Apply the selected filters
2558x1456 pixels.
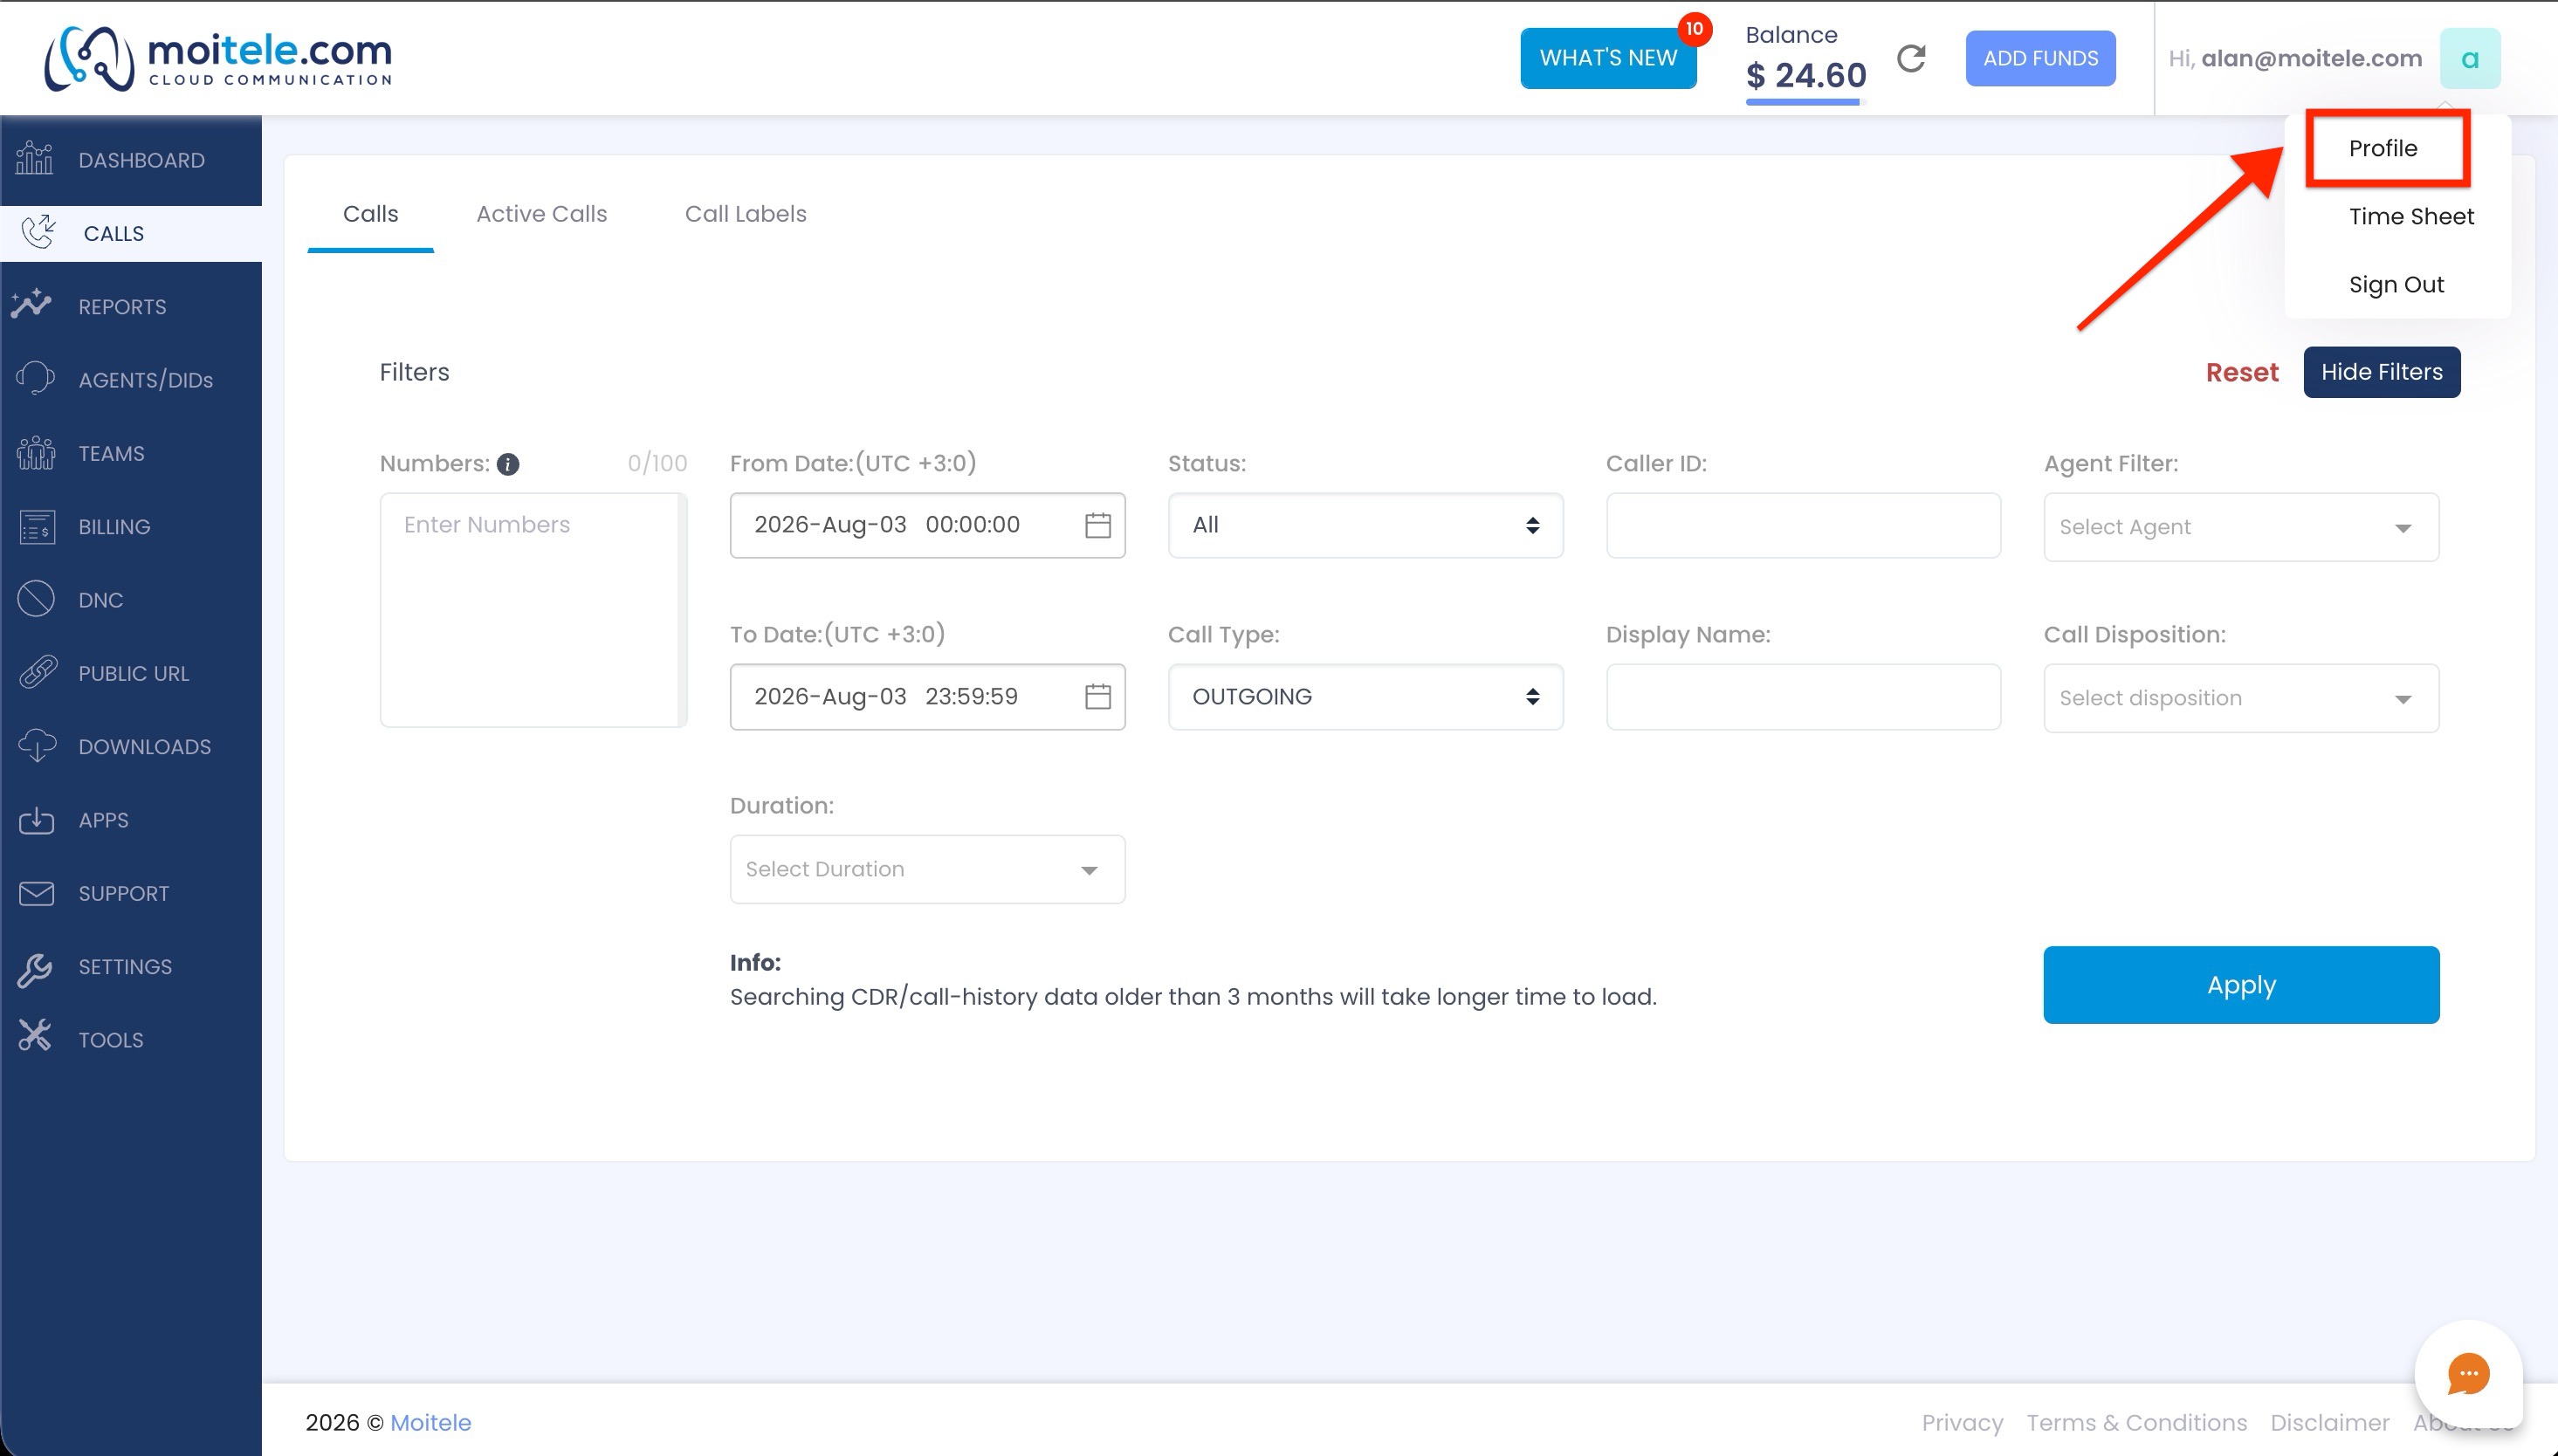click(2240, 985)
